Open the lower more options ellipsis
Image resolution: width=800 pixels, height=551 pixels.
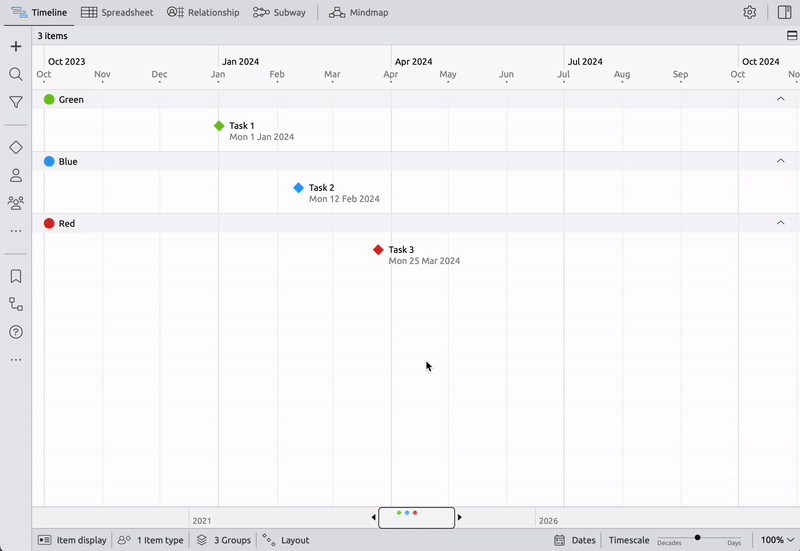coord(16,360)
